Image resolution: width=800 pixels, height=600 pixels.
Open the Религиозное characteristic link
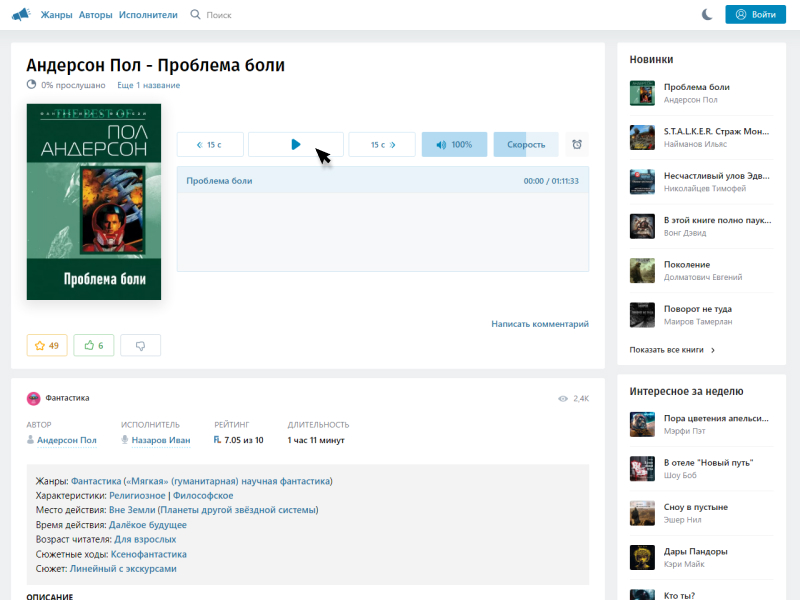pos(137,495)
